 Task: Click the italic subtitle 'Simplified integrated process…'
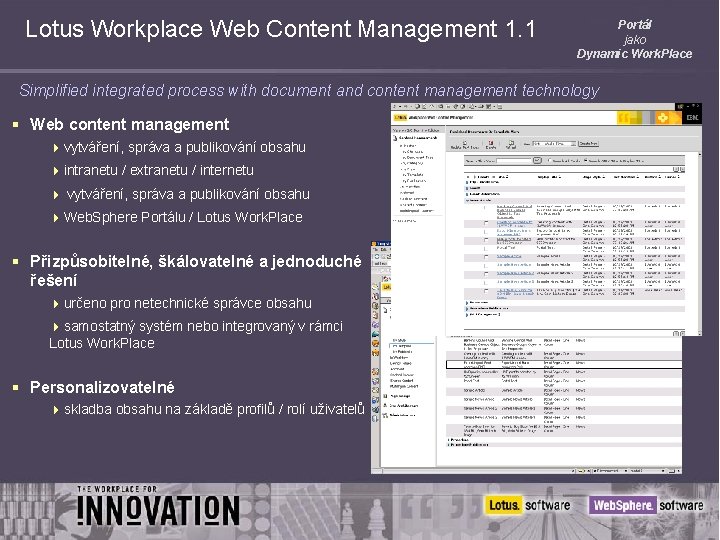tap(309, 90)
